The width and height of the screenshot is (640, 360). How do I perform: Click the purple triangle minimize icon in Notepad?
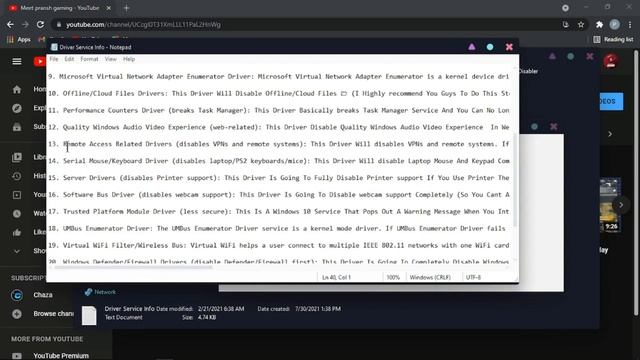[472, 47]
